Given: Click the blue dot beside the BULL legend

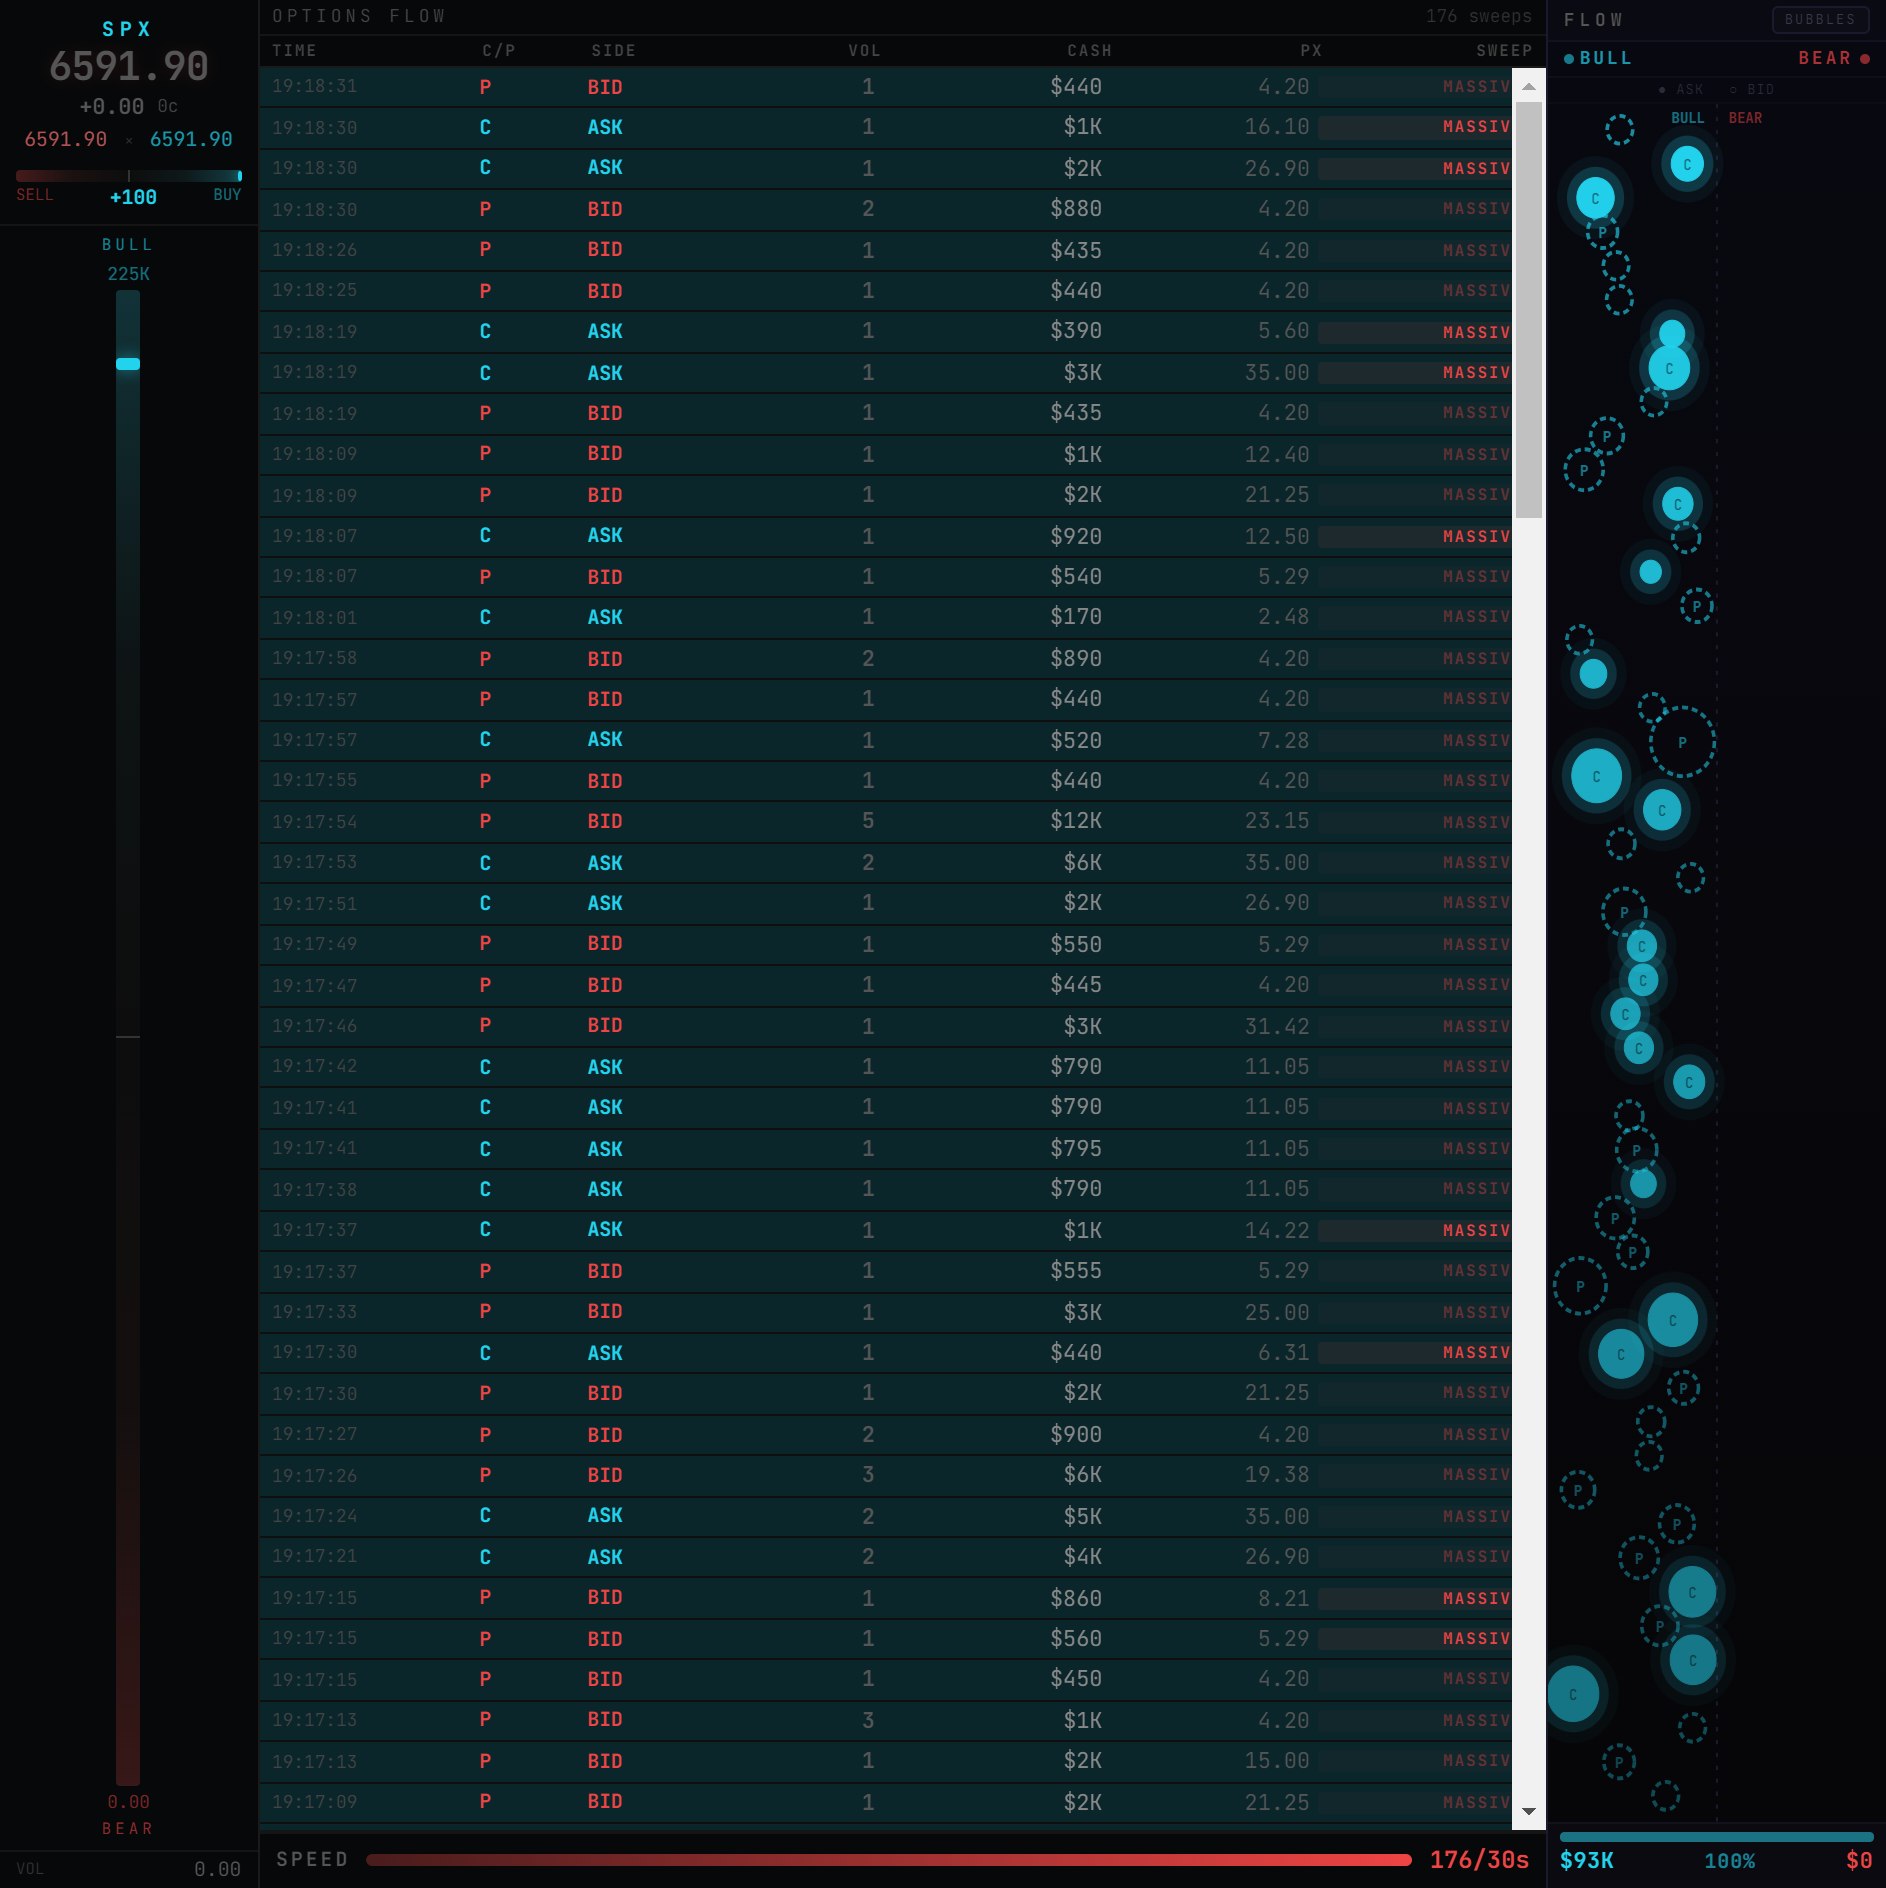Looking at the screenshot, I should [1569, 59].
